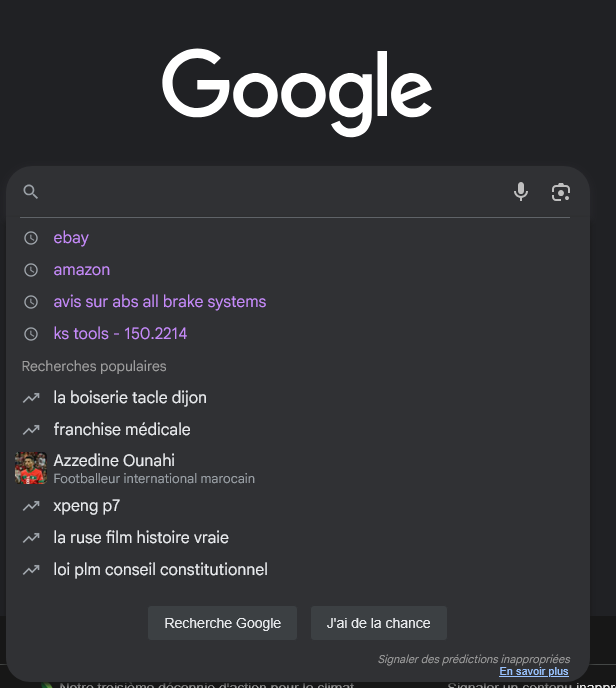Screen dimensions: 616x688
Task: Click clock icon beside ks tools suggestion
Action: click(x=31, y=334)
